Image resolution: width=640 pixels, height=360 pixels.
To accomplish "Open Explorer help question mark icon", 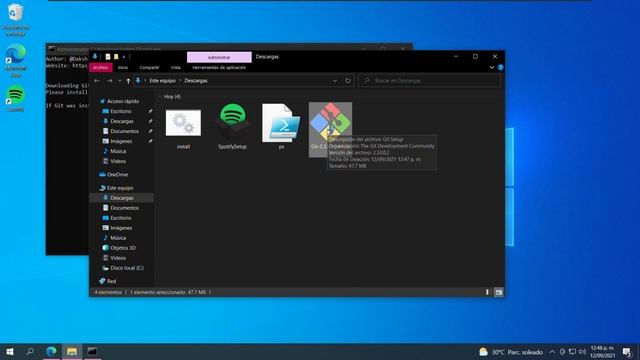I will [500, 67].
